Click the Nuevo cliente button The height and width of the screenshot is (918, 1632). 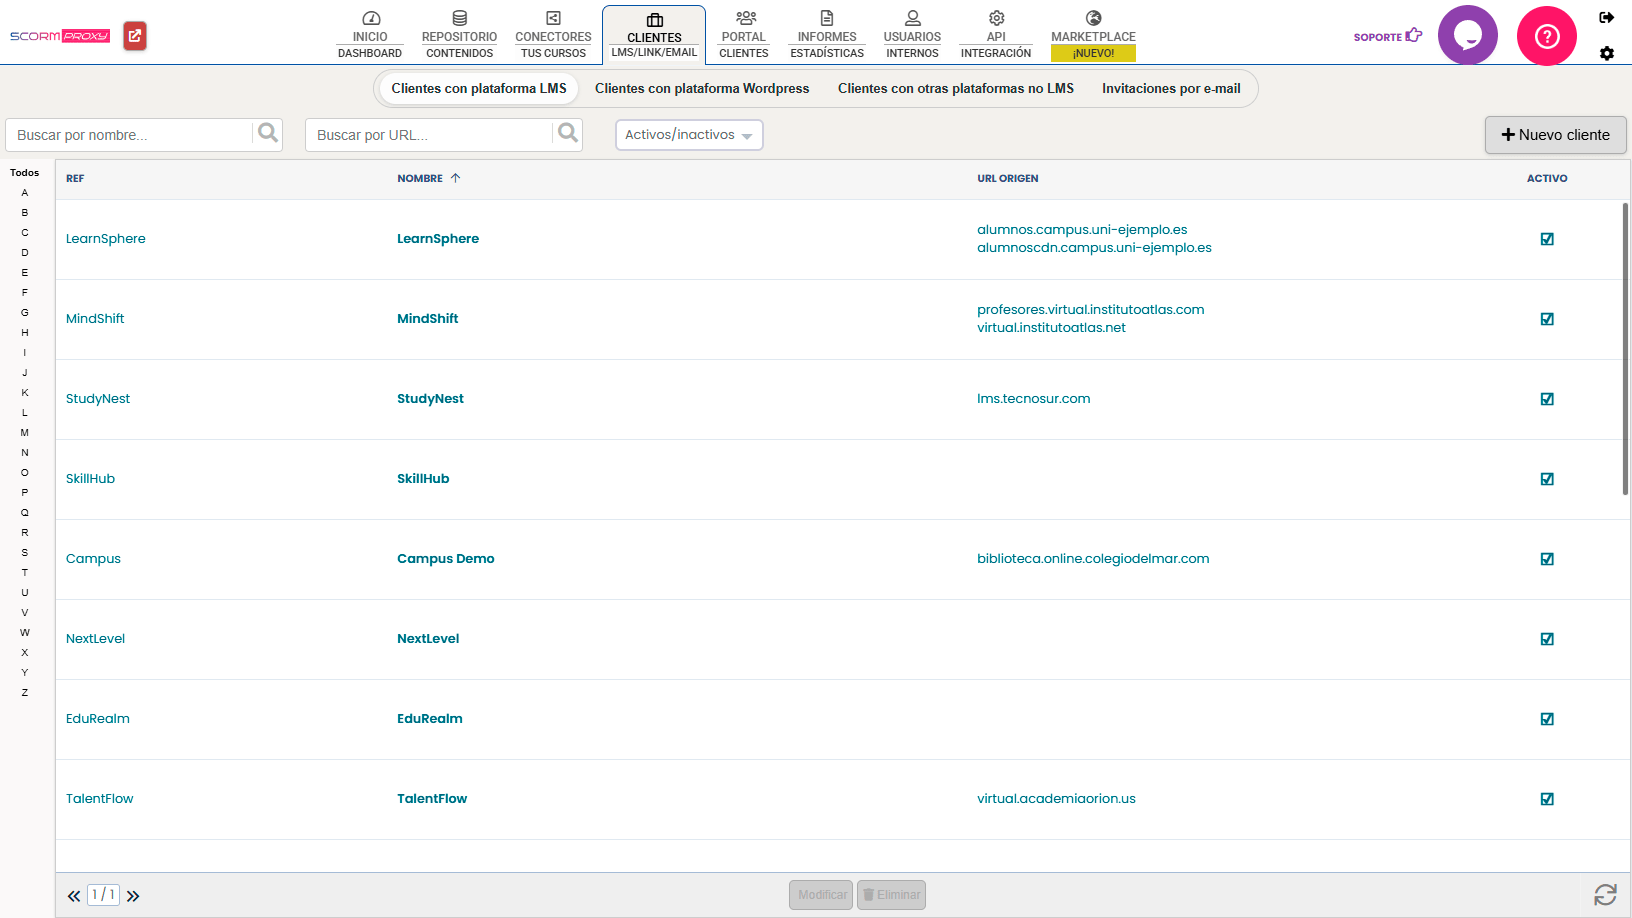click(1556, 135)
